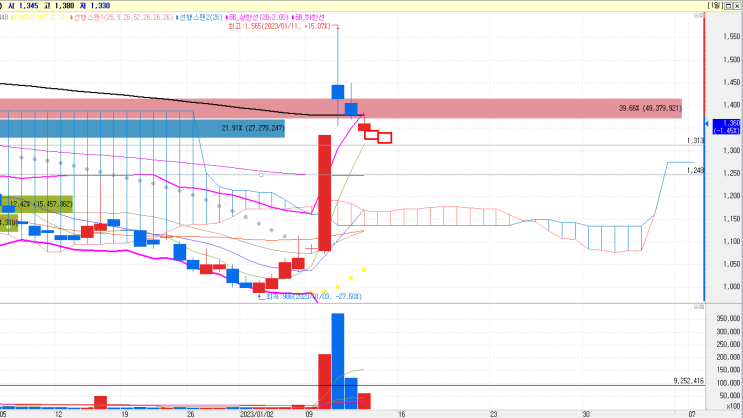Click the 39.66% volume profile bar
The image size is (743, 418).
click(341, 109)
